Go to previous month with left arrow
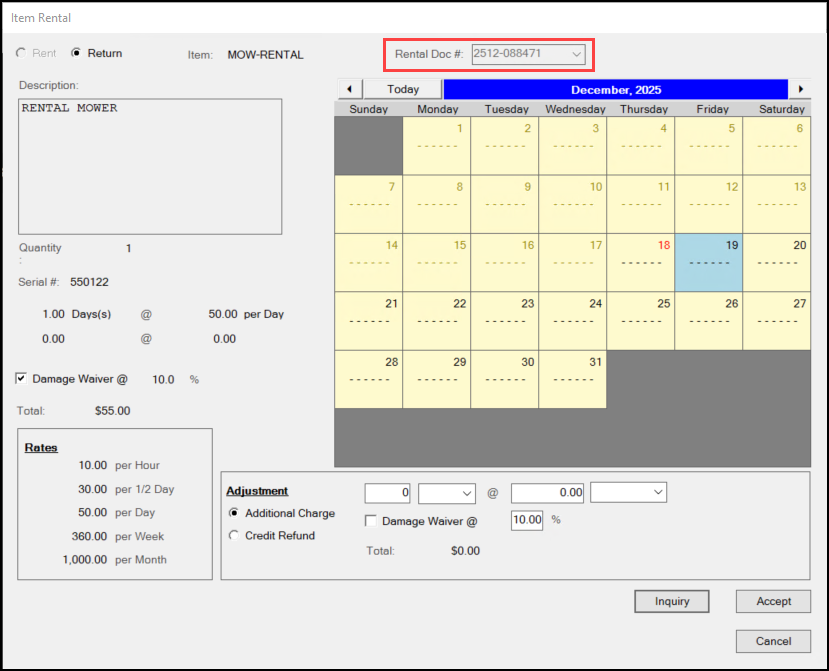 pyautogui.click(x=347, y=89)
